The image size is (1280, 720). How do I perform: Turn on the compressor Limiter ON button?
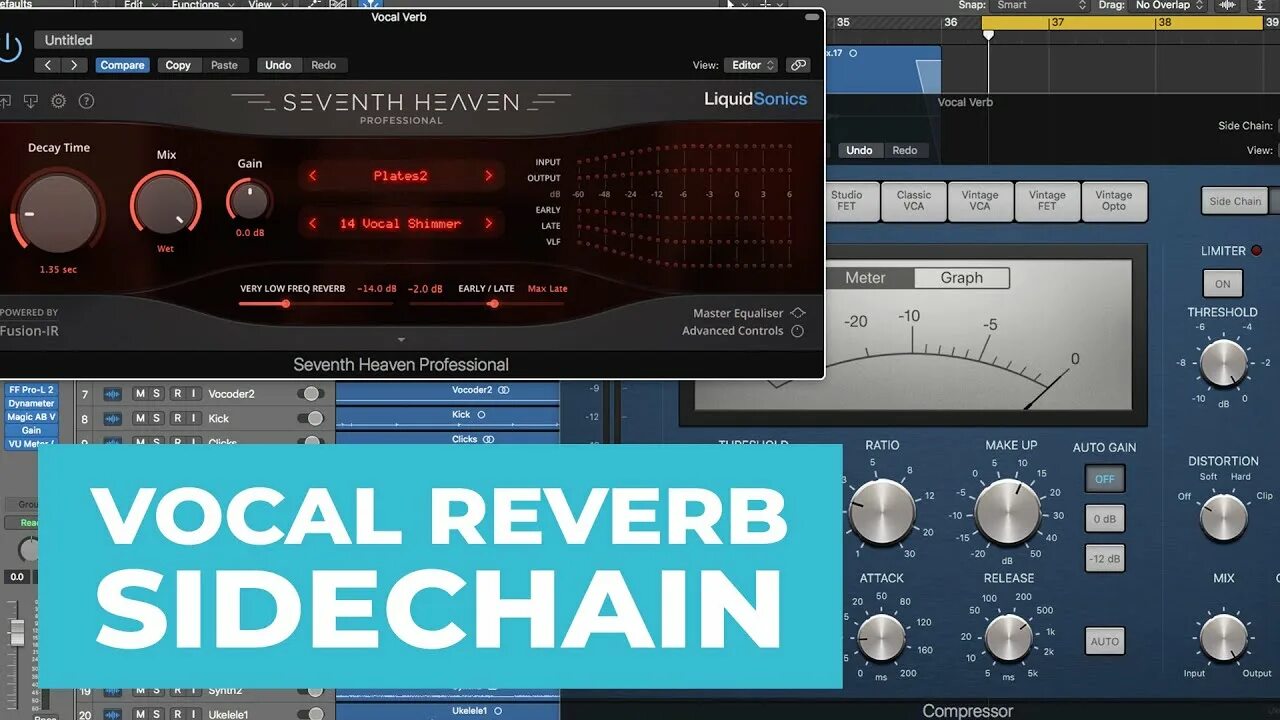click(x=1222, y=284)
